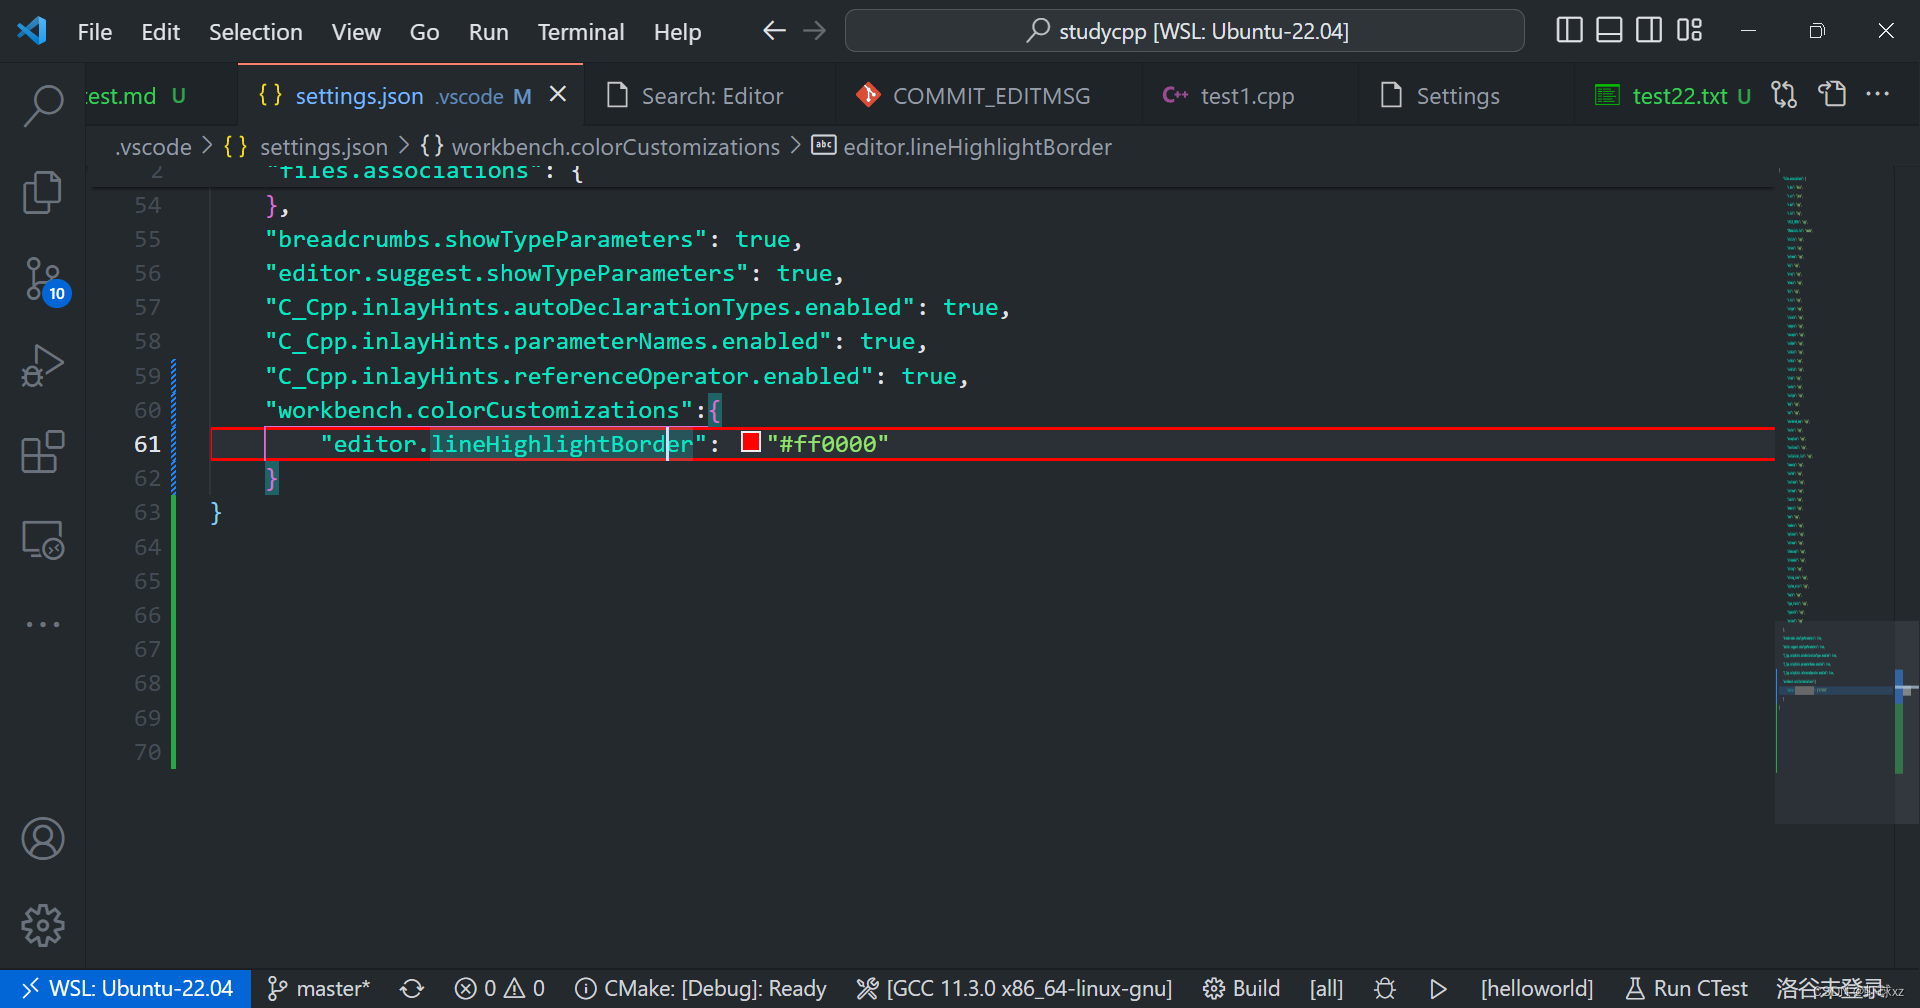Go forward with the right arrow

[815, 31]
